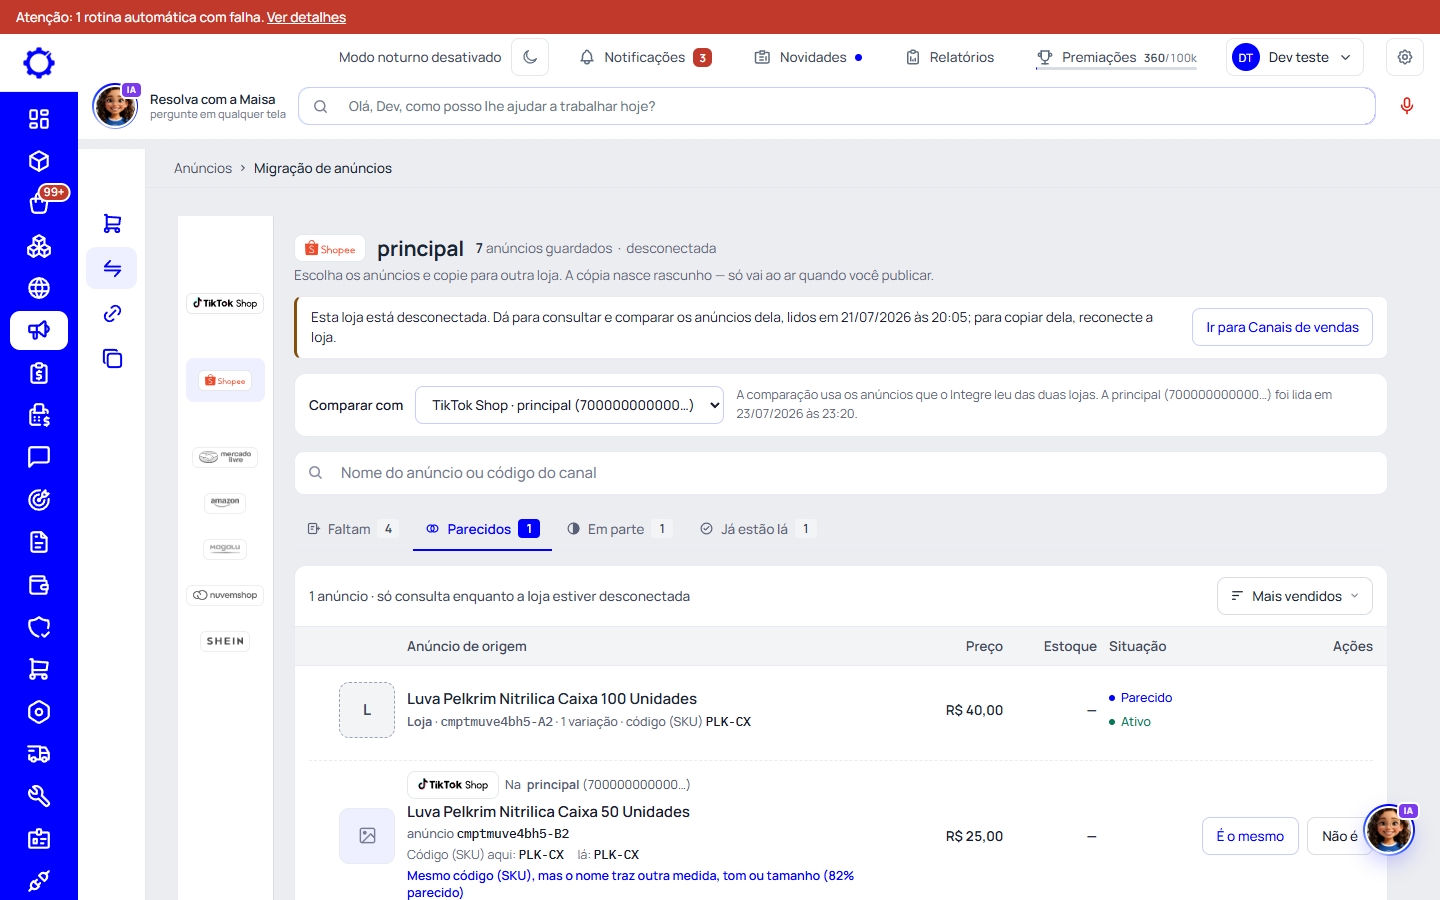Open the stacked cubes icon in sidebar
Image resolution: width=1440 pixels, height=900 pixels.
click(x=39, y=246)
